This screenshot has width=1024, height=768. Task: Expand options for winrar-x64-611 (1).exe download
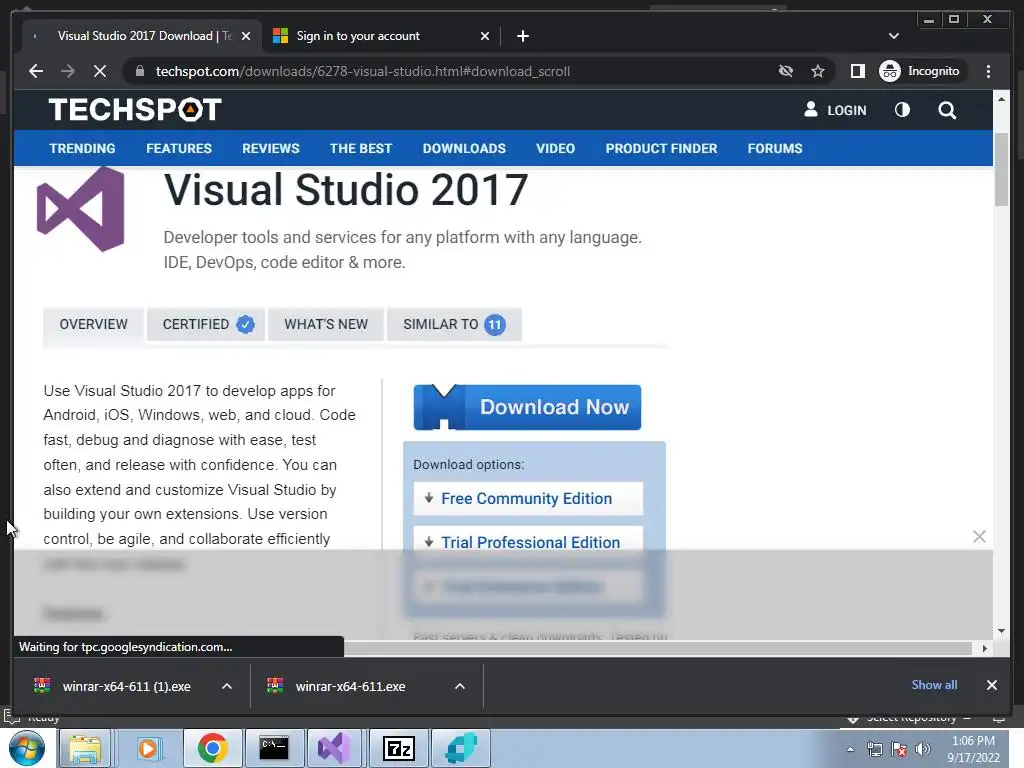click(x=227, y=686)
